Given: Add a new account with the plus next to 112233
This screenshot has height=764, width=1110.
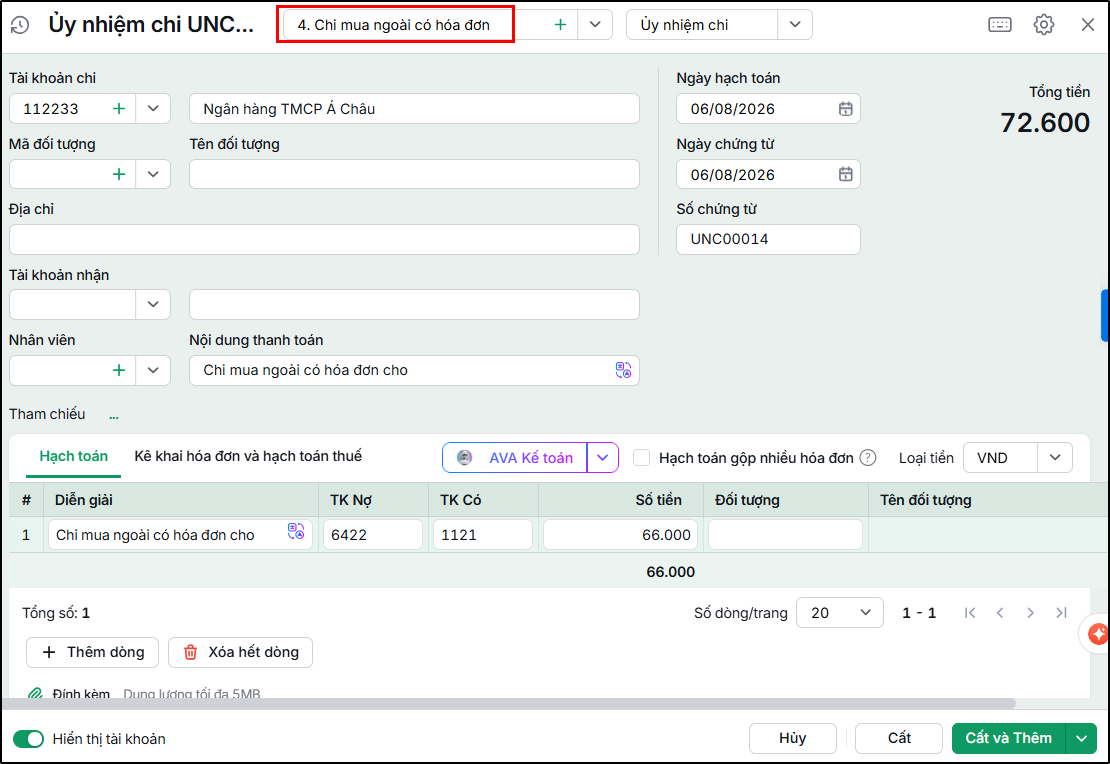Looking at the screenshot, I should click(x=119, y=108).
